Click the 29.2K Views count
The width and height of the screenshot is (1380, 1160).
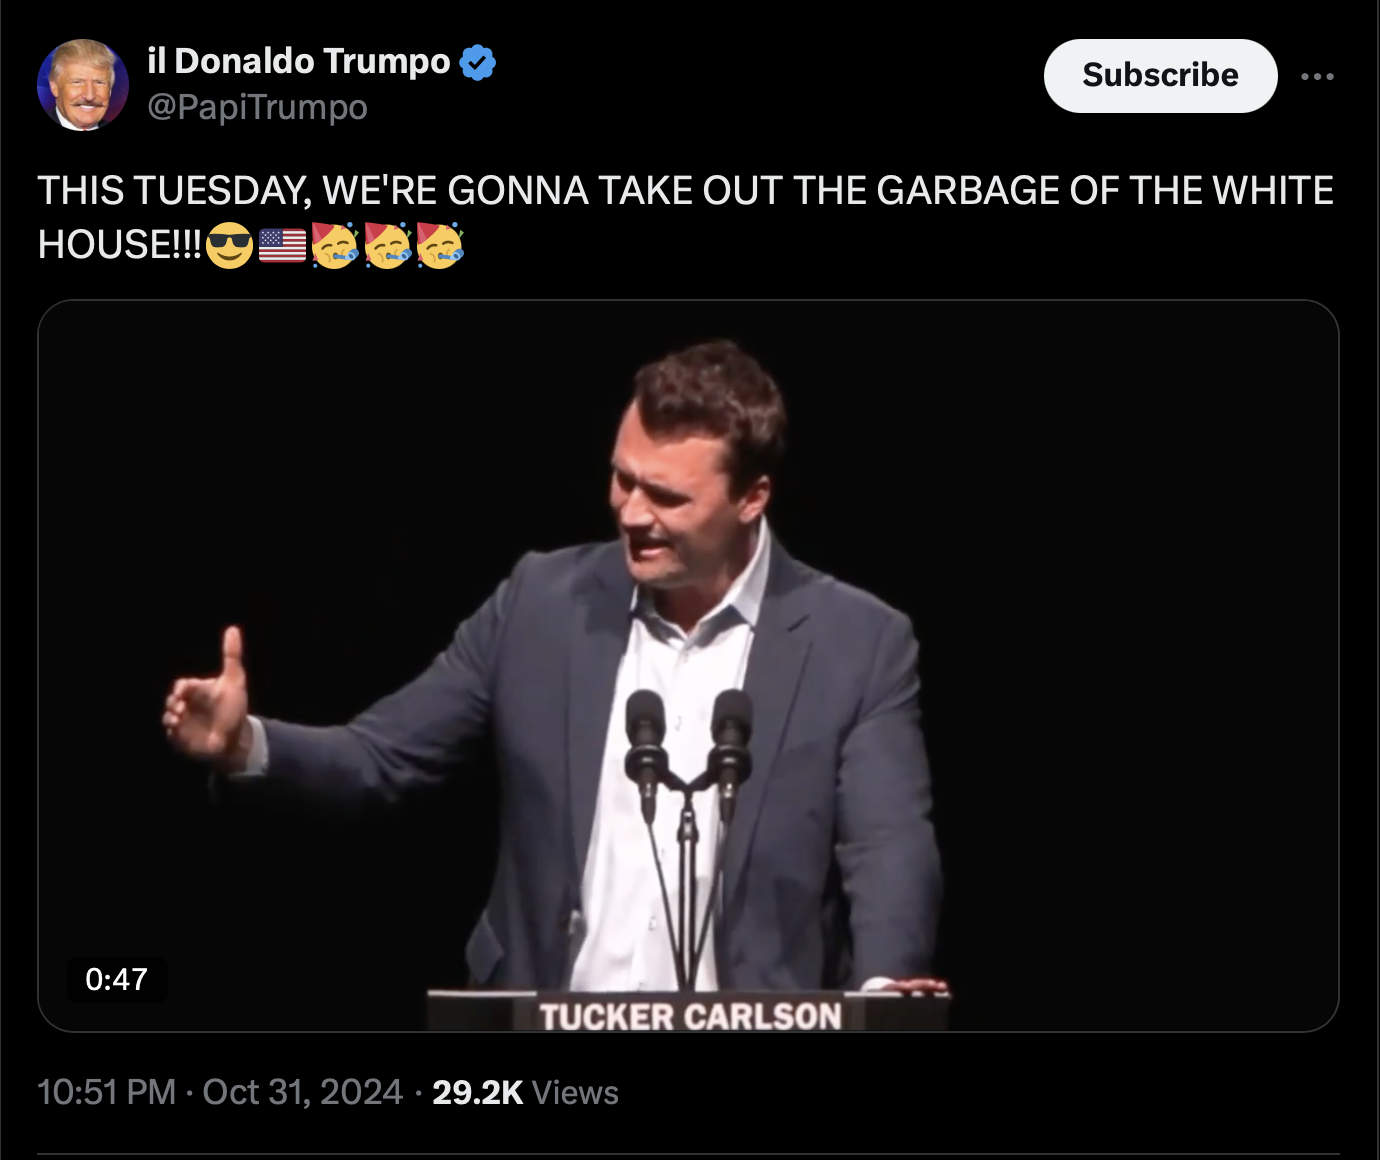525,1092
